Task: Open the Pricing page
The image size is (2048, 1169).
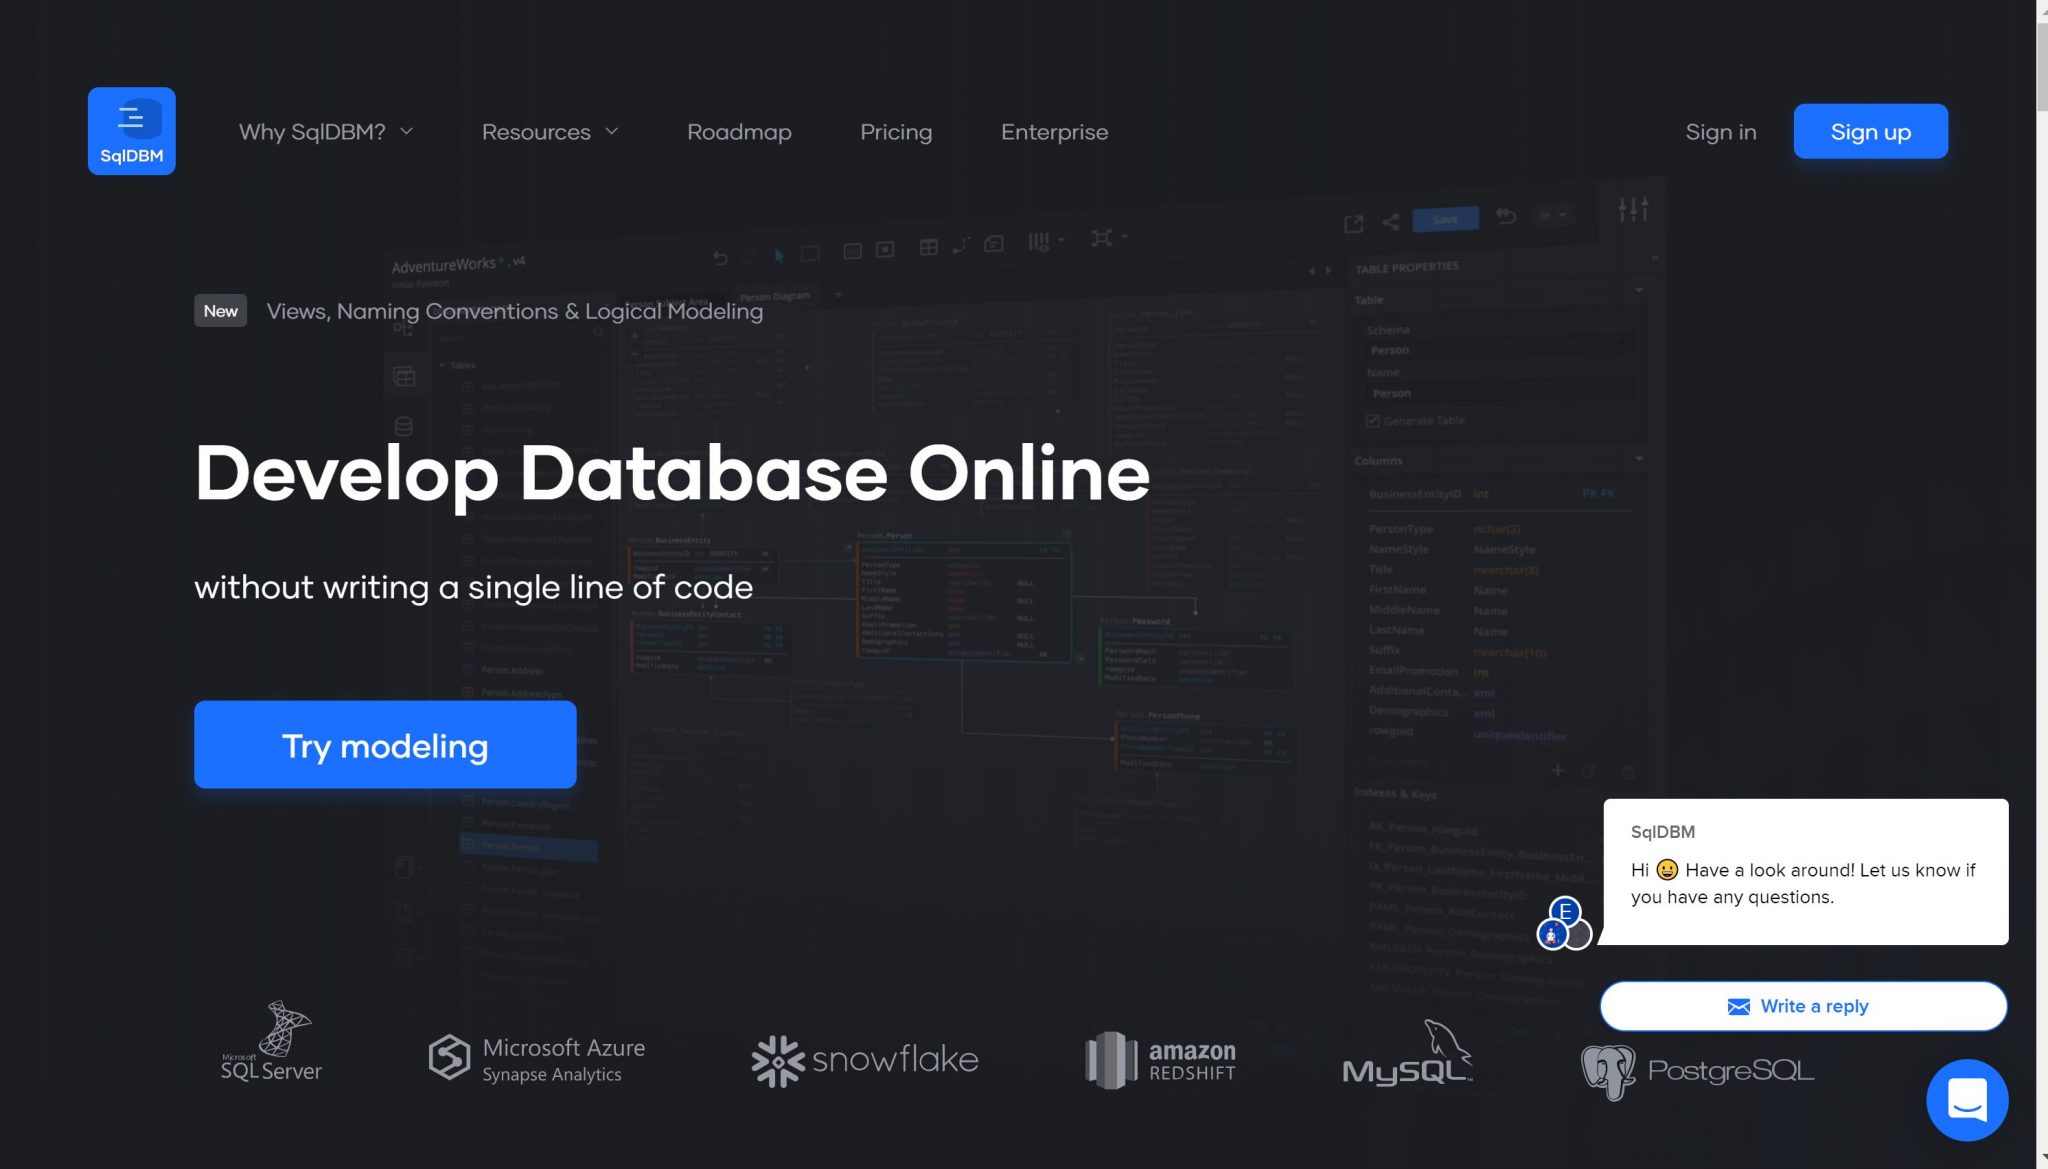Action: (x=896, y=132)
